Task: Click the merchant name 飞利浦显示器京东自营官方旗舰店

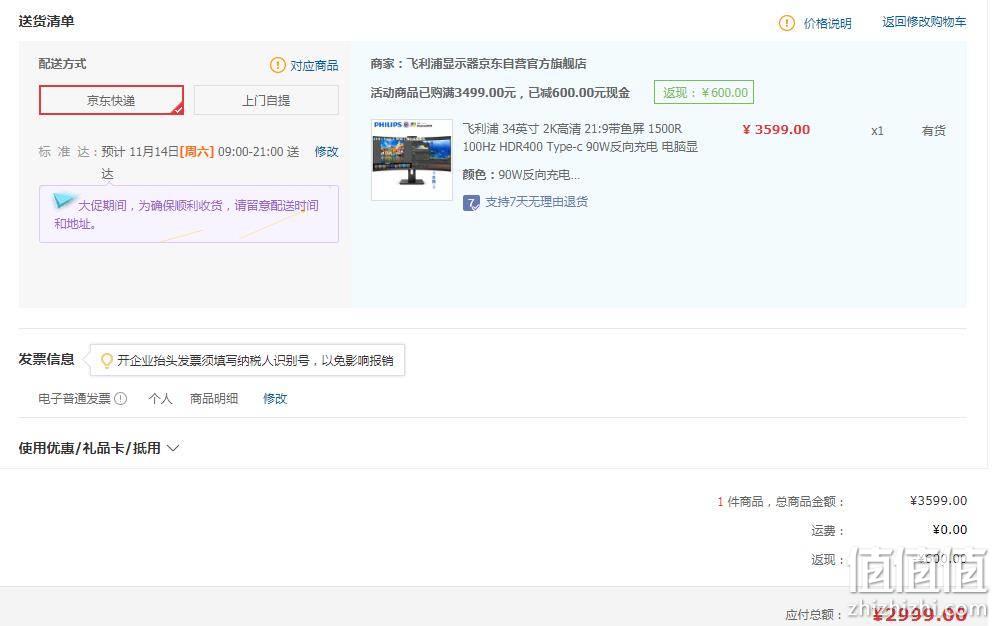Action: (x=496, y=64)
